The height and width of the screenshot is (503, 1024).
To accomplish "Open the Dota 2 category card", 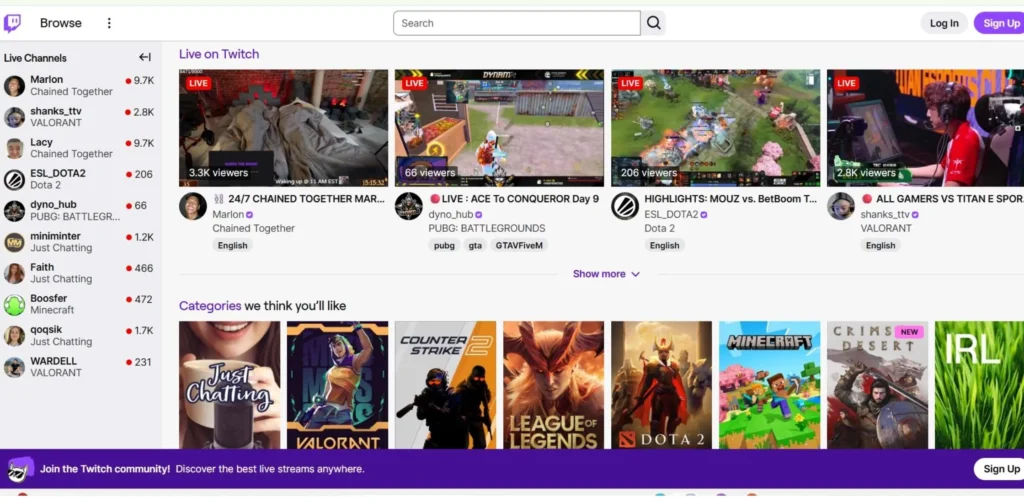I will 662,385.
